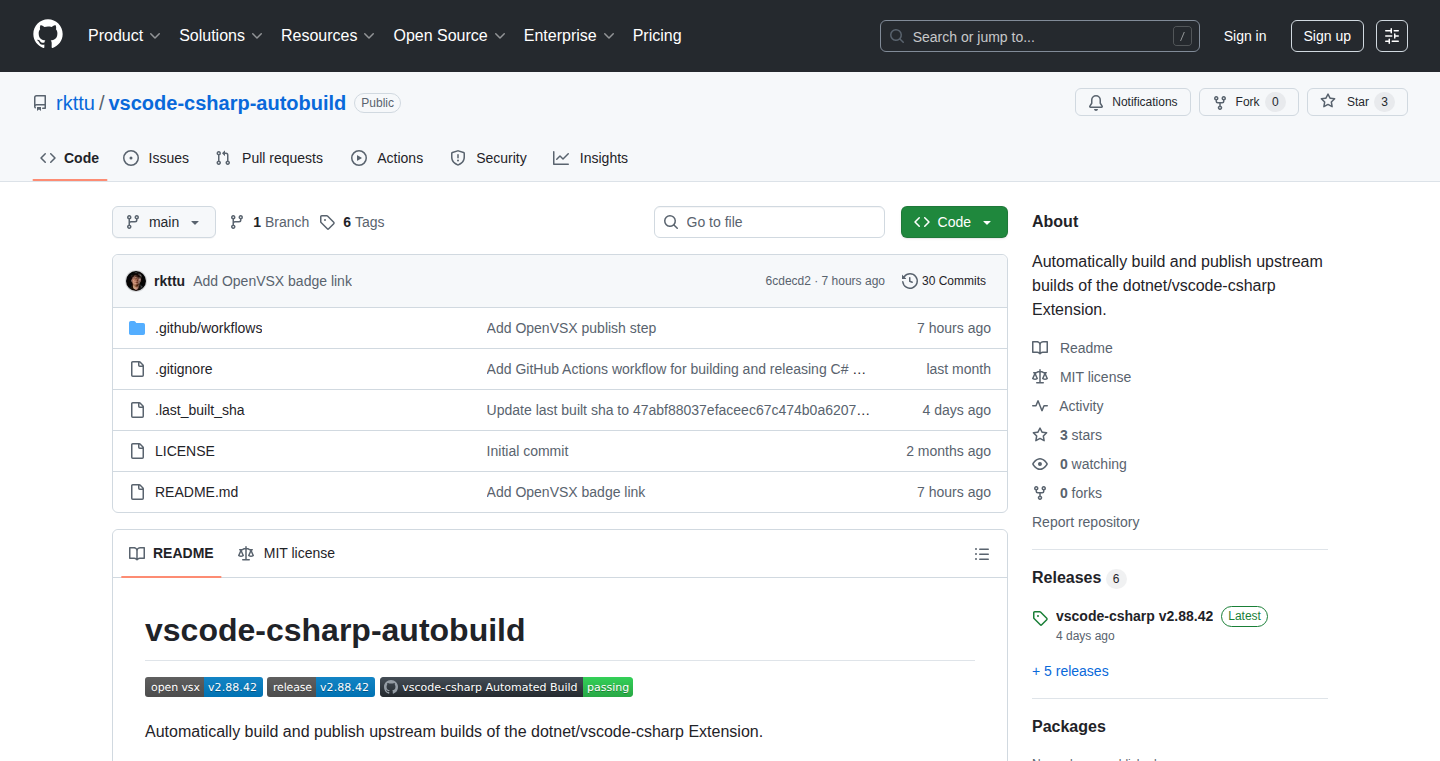This screenshot has height=761, width=1440.
Task: Click the Notifications button
Action: [x=1133, y=102]
